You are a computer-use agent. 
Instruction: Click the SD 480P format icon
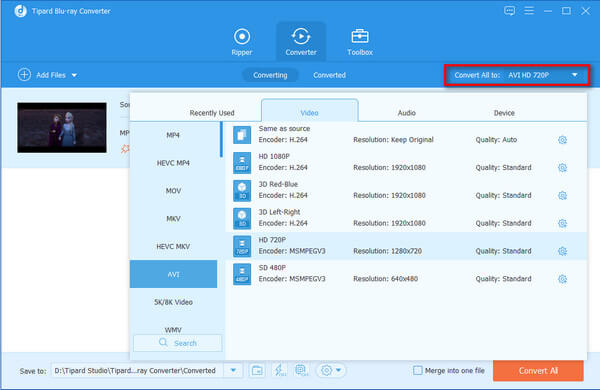tap(242, 274)
